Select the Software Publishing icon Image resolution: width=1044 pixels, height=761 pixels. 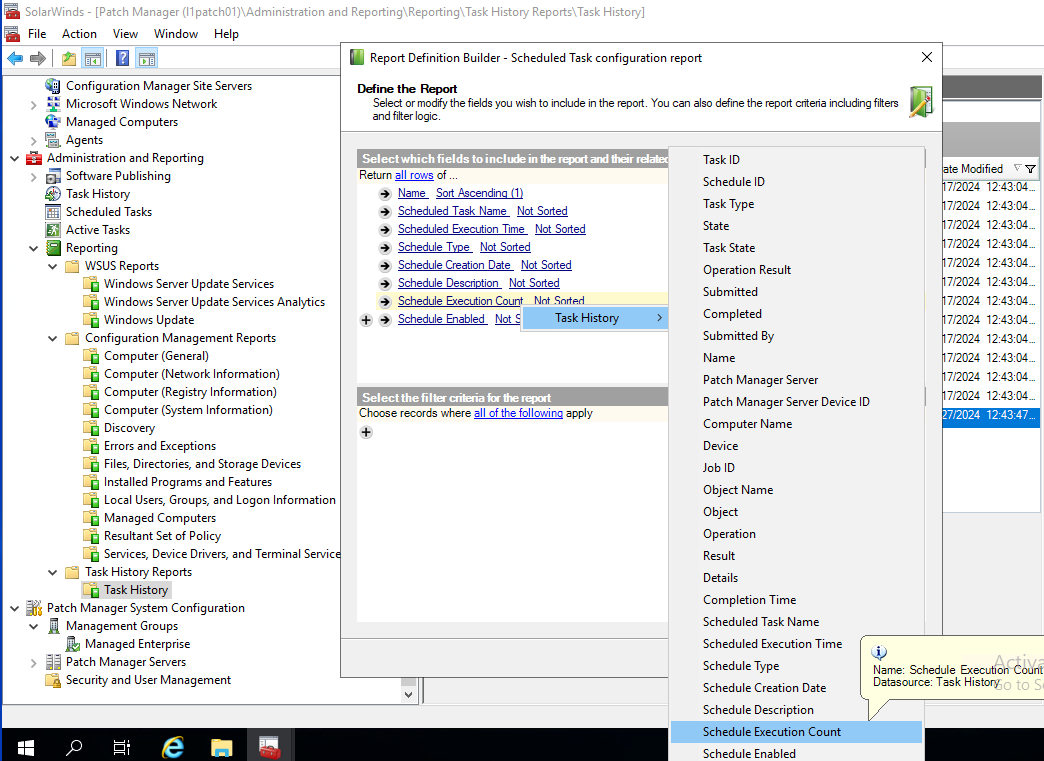53,176
